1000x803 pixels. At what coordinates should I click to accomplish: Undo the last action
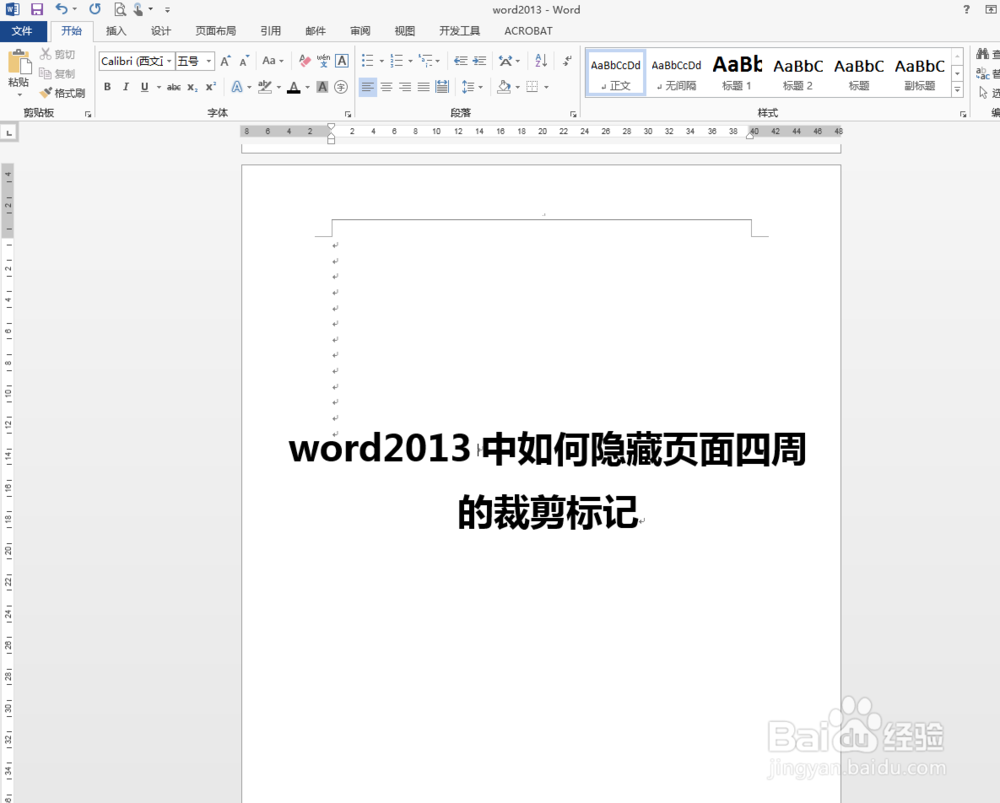pyautogui.click(x=62, y=10)
